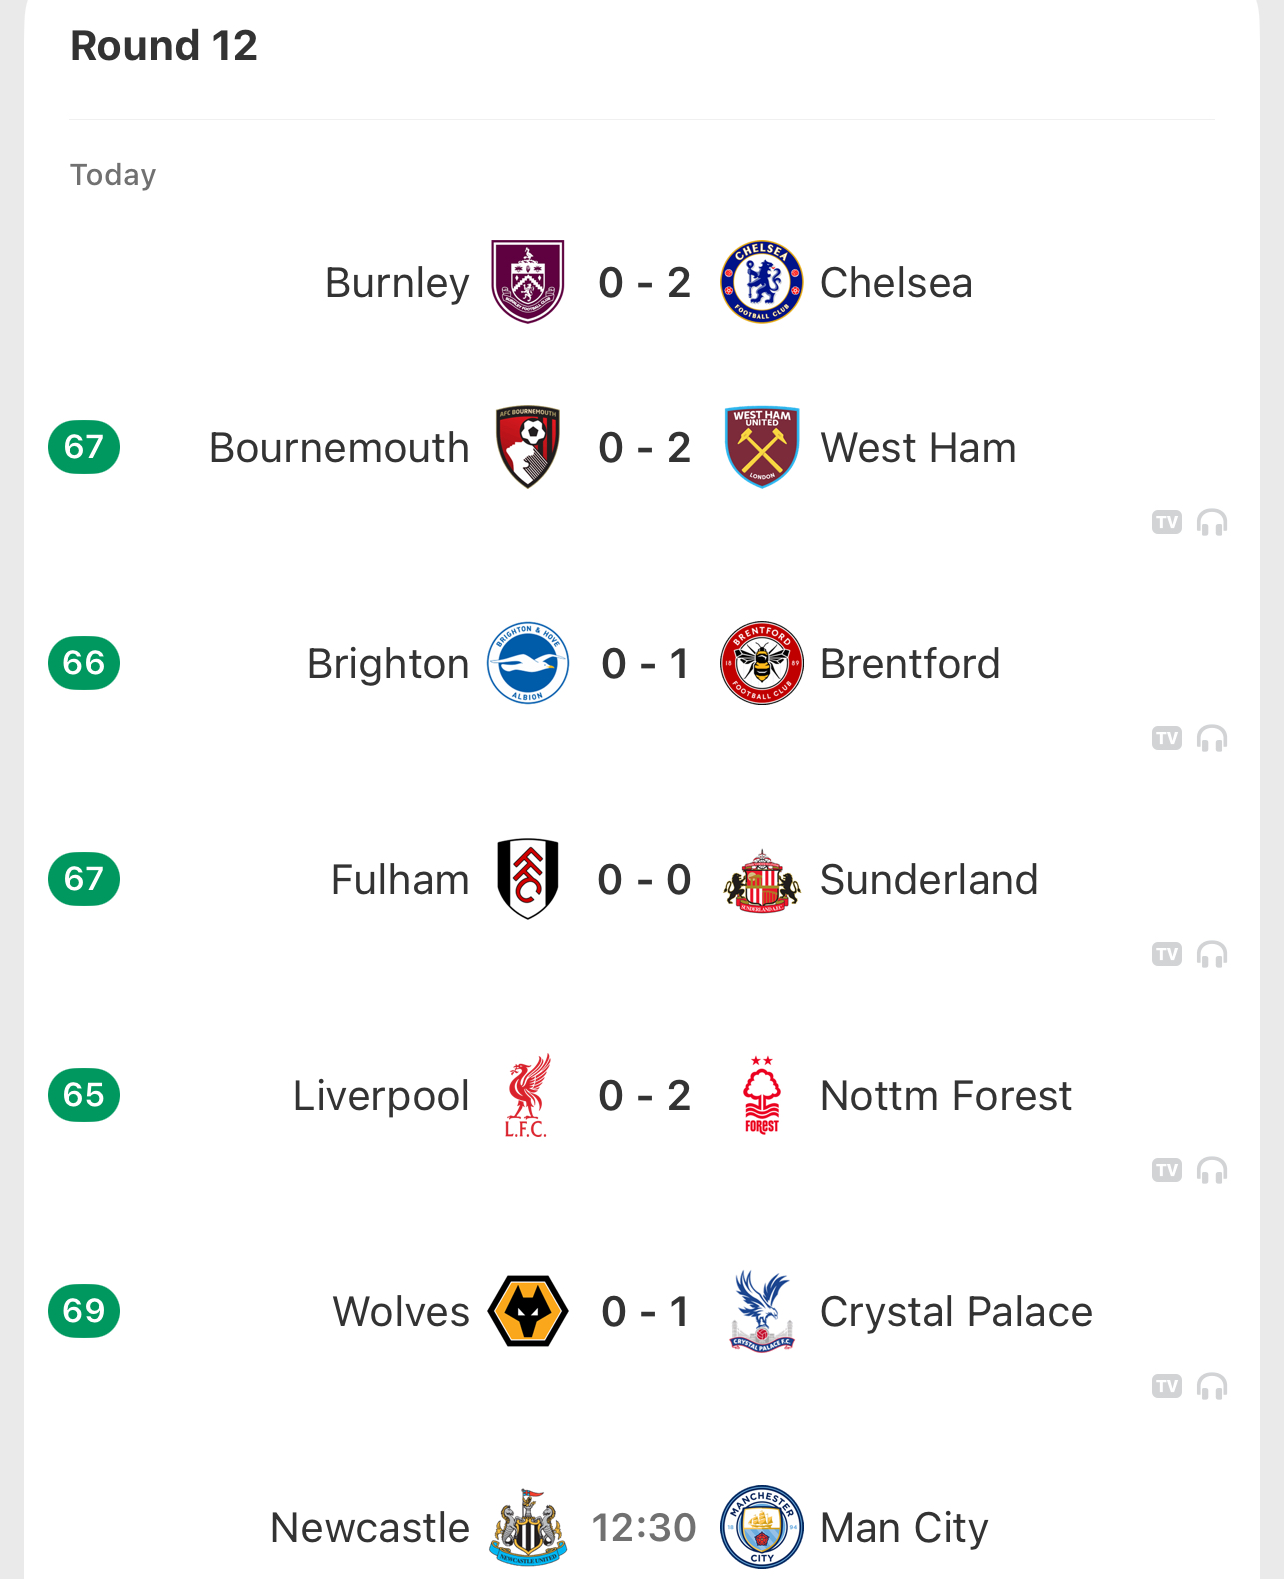Tap the Wolves wolf-head crest
This screenshot has width=1284, height=1579.
pos(528,1311)
